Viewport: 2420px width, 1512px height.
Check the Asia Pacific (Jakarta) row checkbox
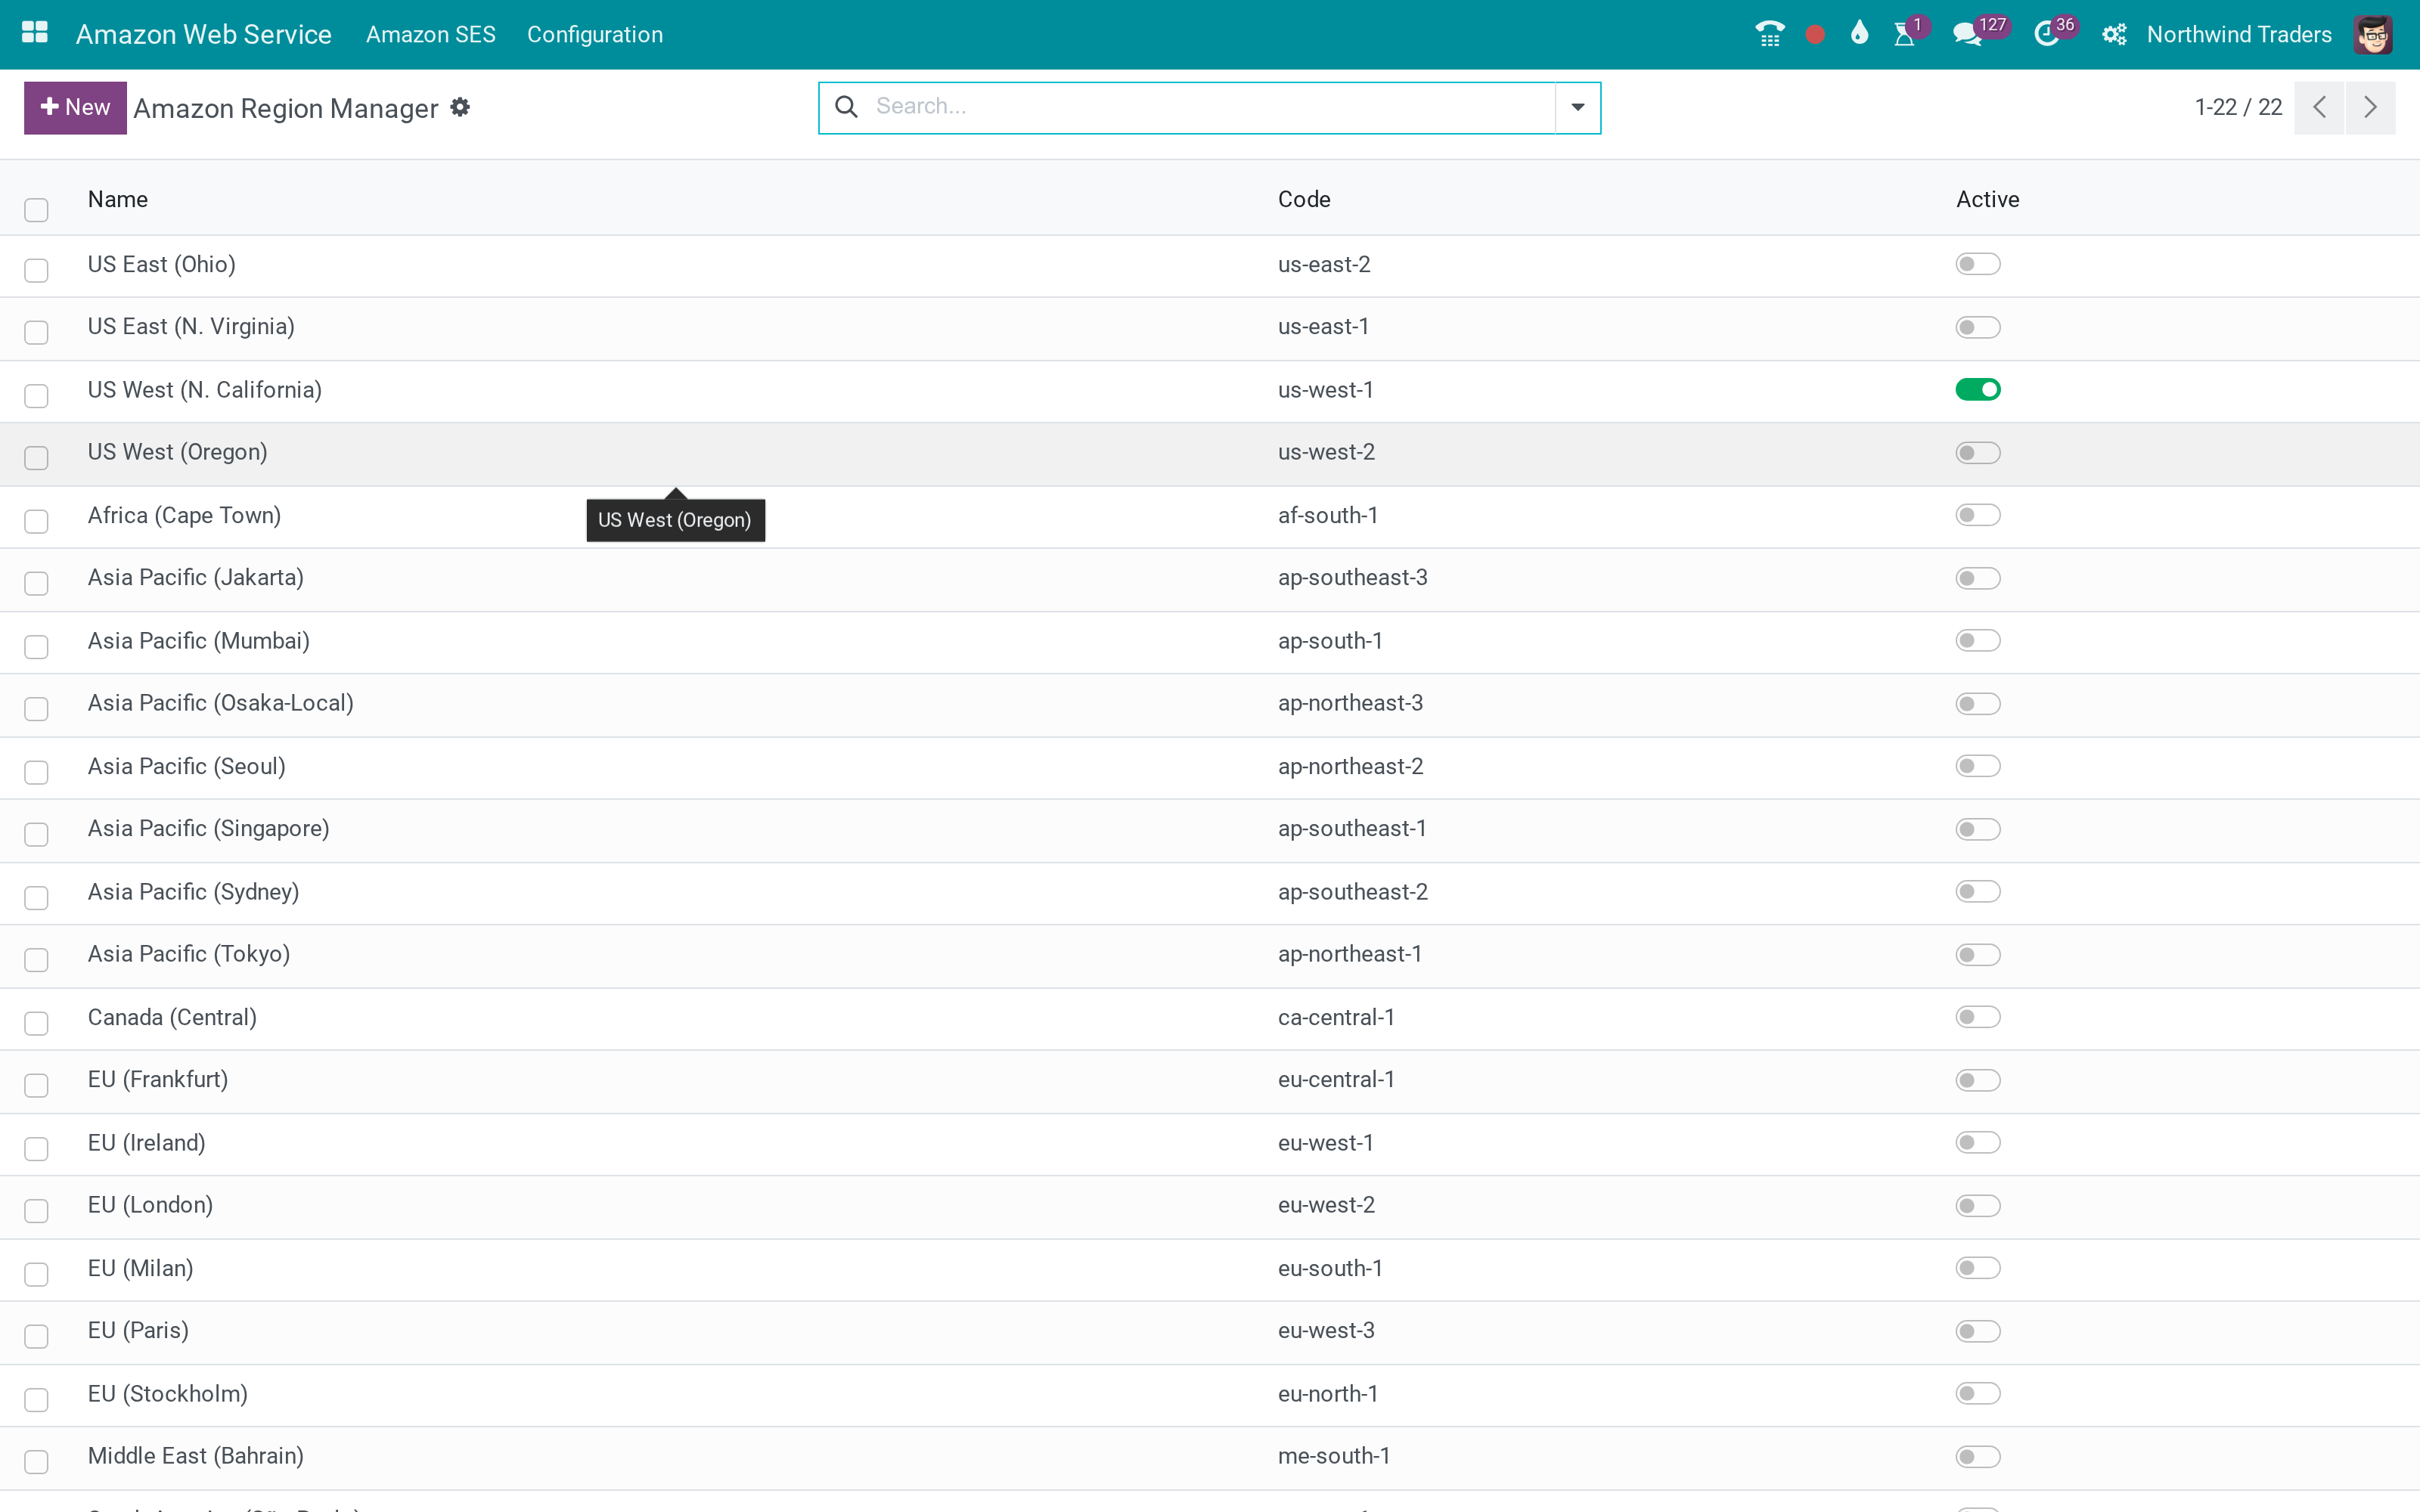[36, 583]
